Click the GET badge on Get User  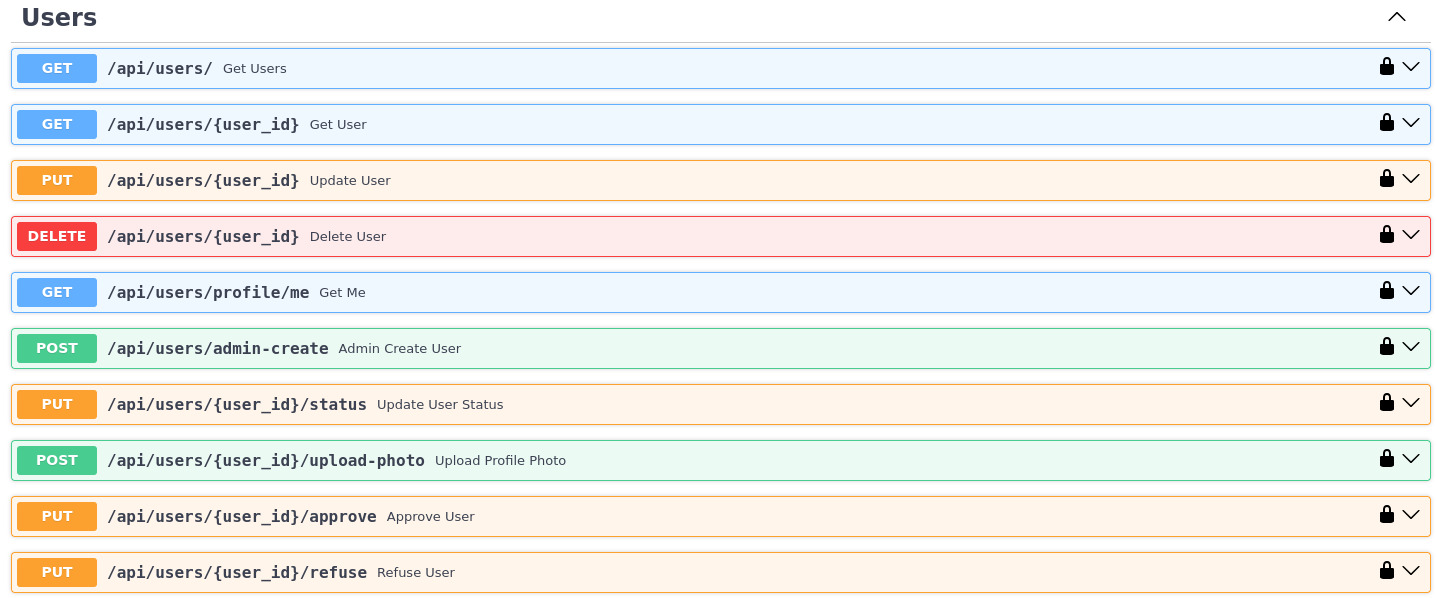tap(56, 124)
